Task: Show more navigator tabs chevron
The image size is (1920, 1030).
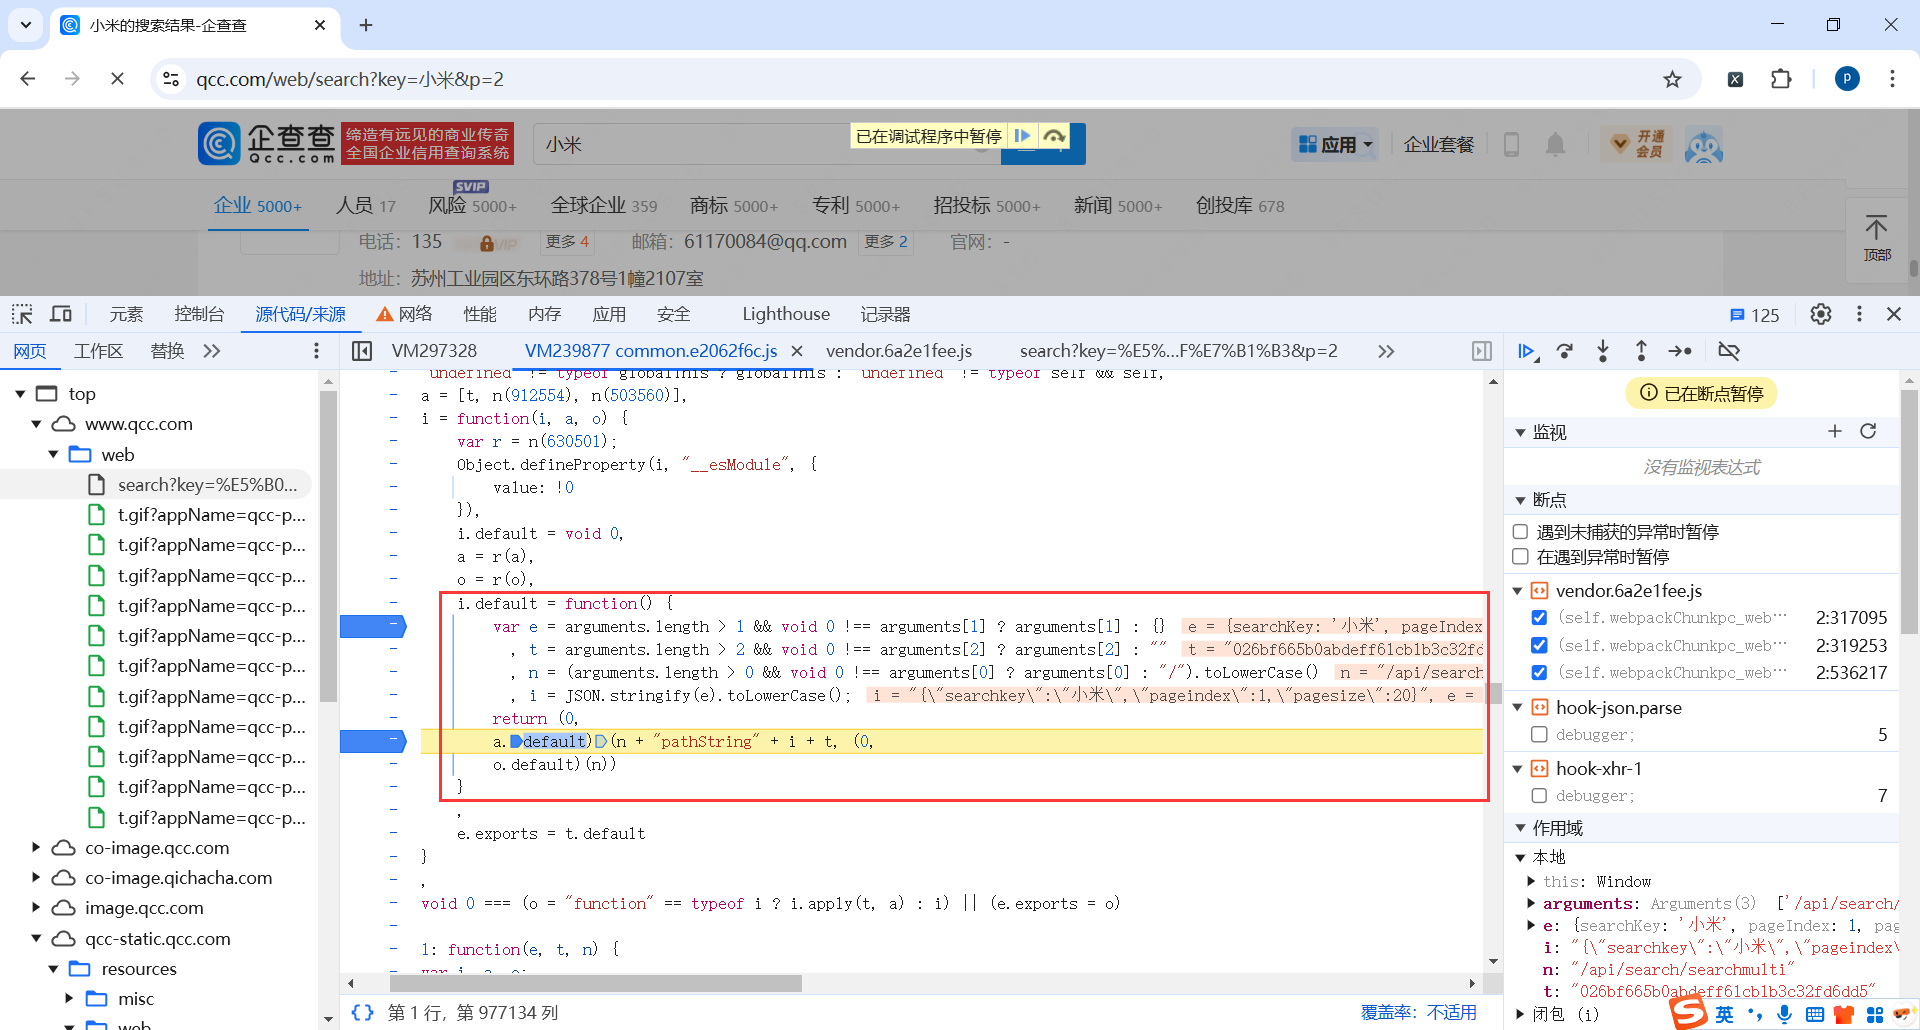Action: 212,351
